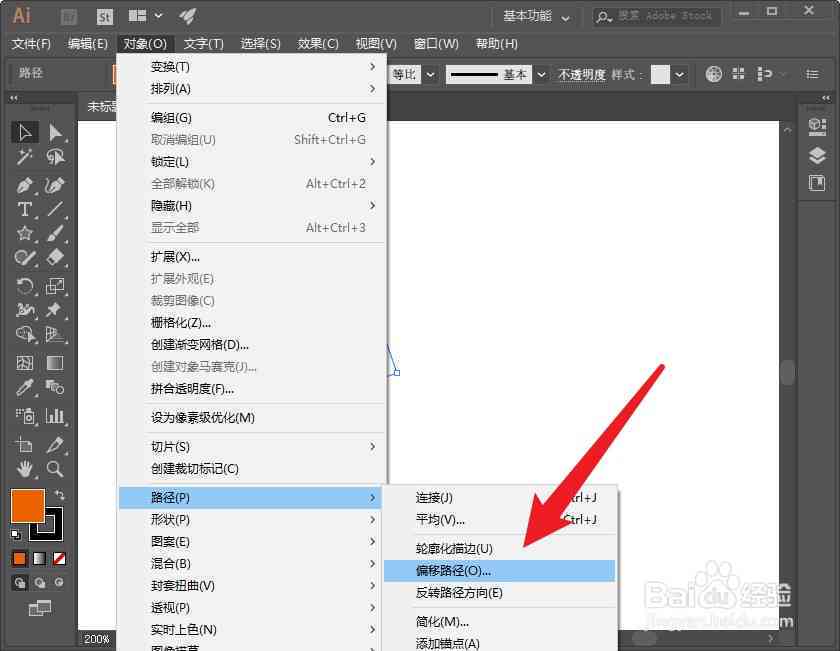Image resolution: width=840 pixels, height=651 pixels.
Task: Expand 锁定(L) submenu
Action: 252,162
